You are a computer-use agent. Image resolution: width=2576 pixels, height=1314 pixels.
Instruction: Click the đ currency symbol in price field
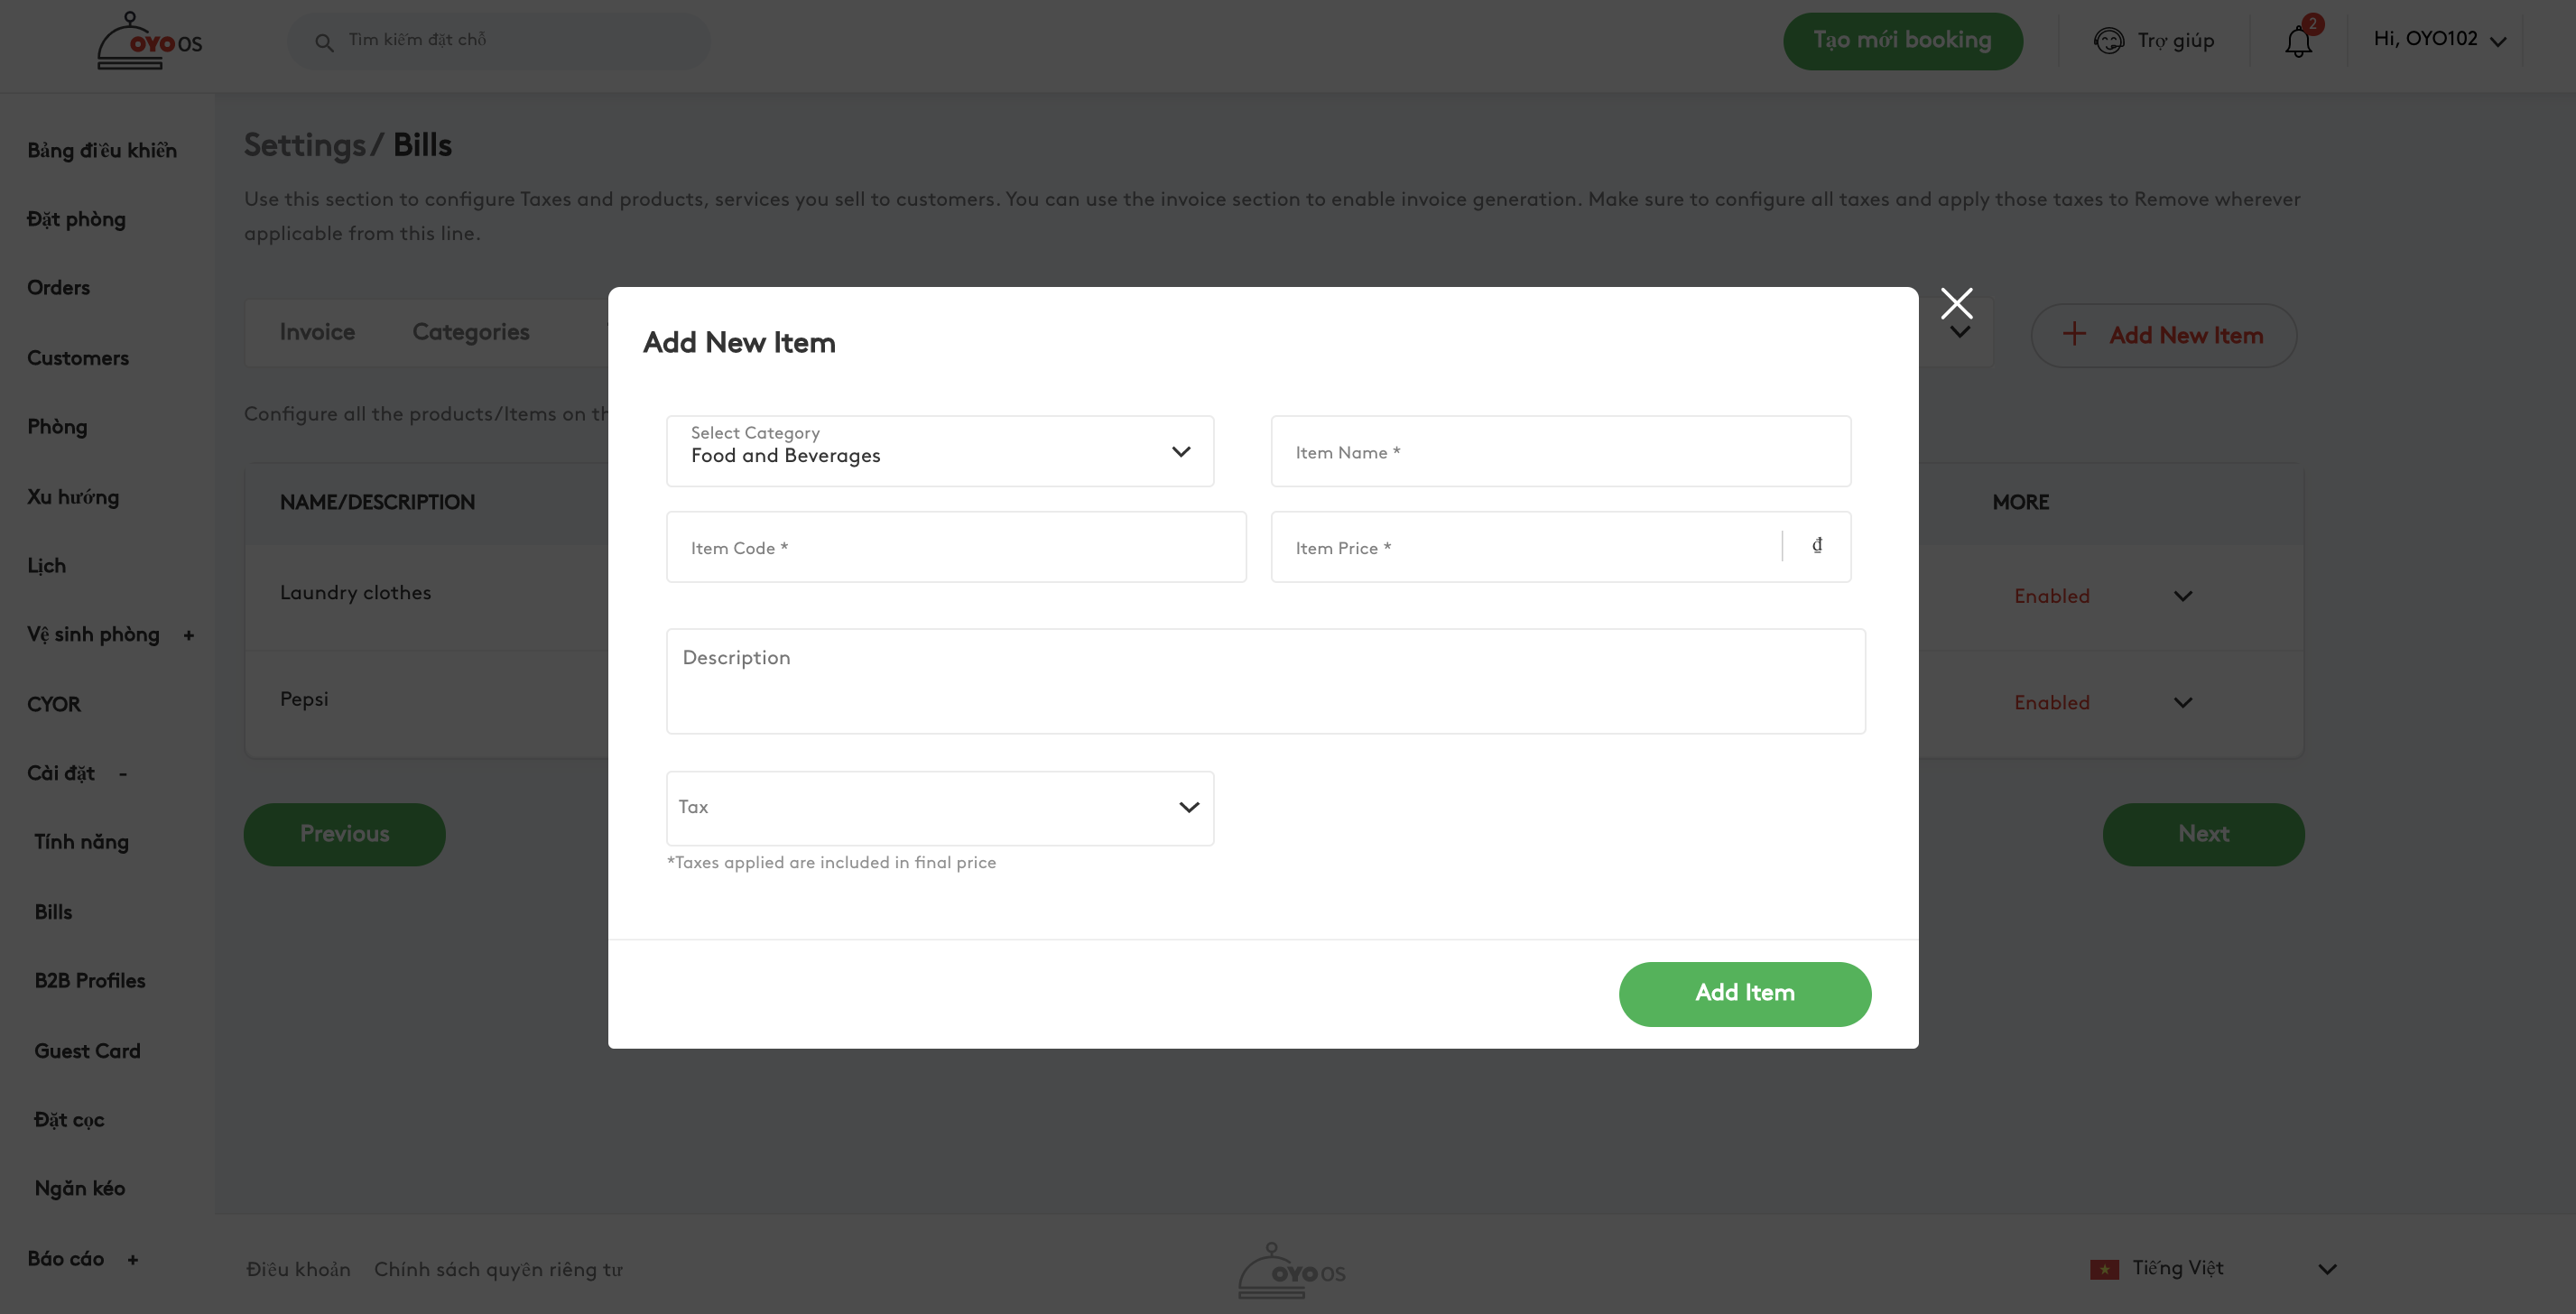click(1817, 546)
